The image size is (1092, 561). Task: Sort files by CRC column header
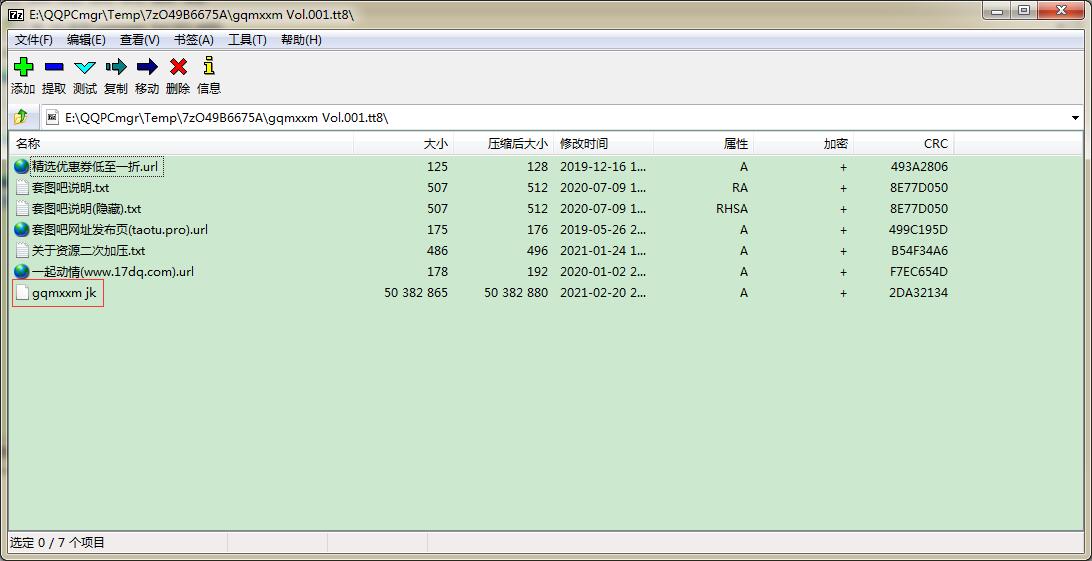[935, 144]
